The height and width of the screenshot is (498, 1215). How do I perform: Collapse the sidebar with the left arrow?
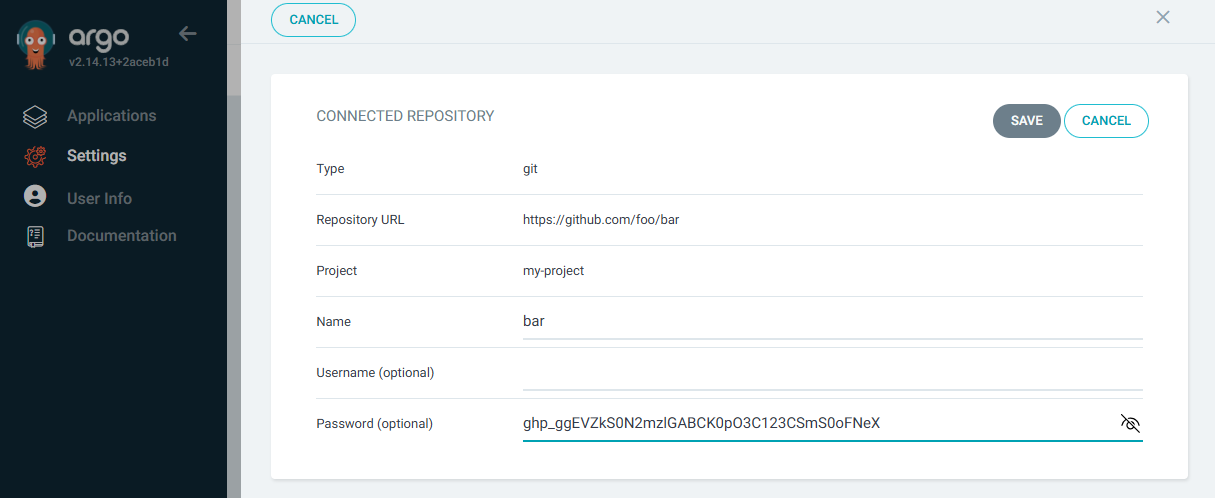[187, 34]
